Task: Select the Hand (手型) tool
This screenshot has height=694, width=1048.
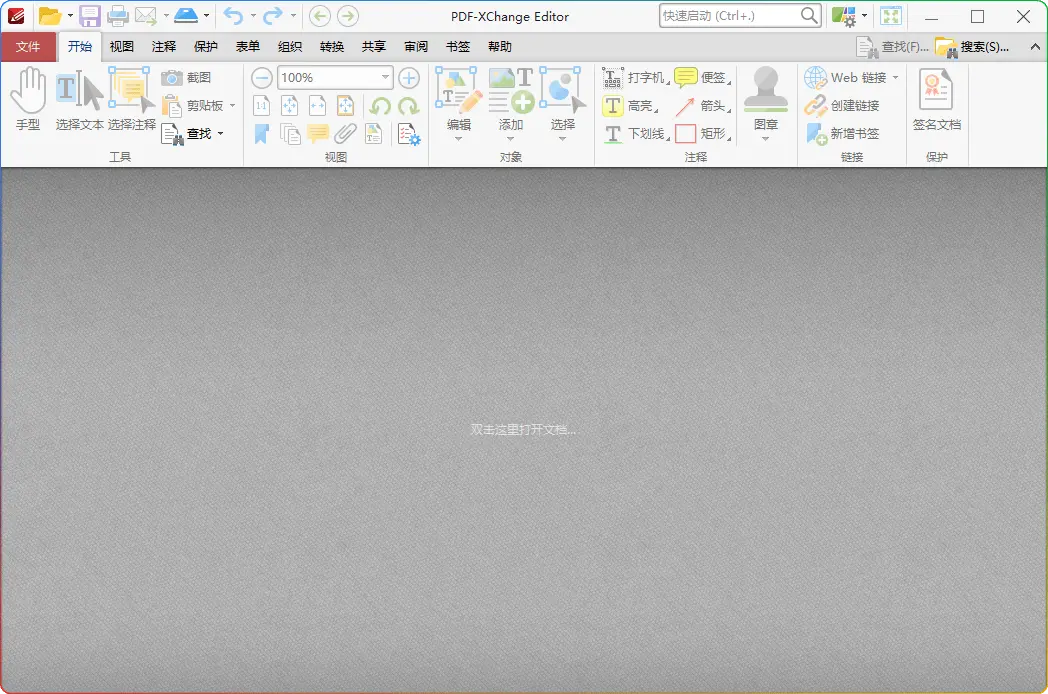Action: [28, 100]
